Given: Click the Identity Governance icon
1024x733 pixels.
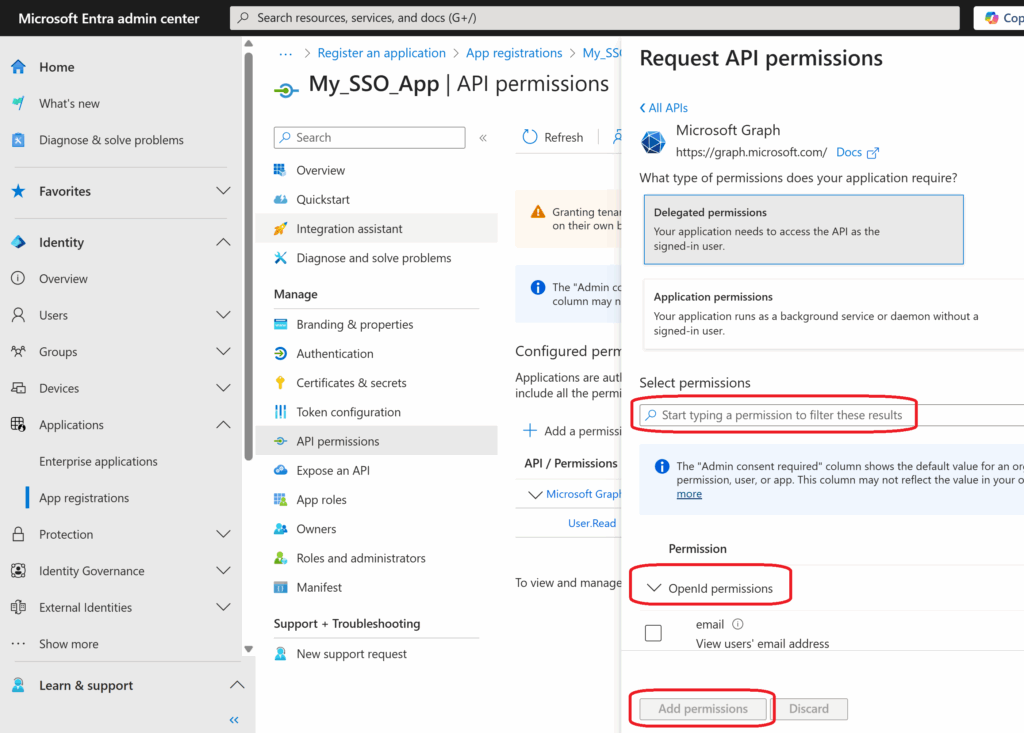Looking at the screenshot, I should [x=18, y=571].
